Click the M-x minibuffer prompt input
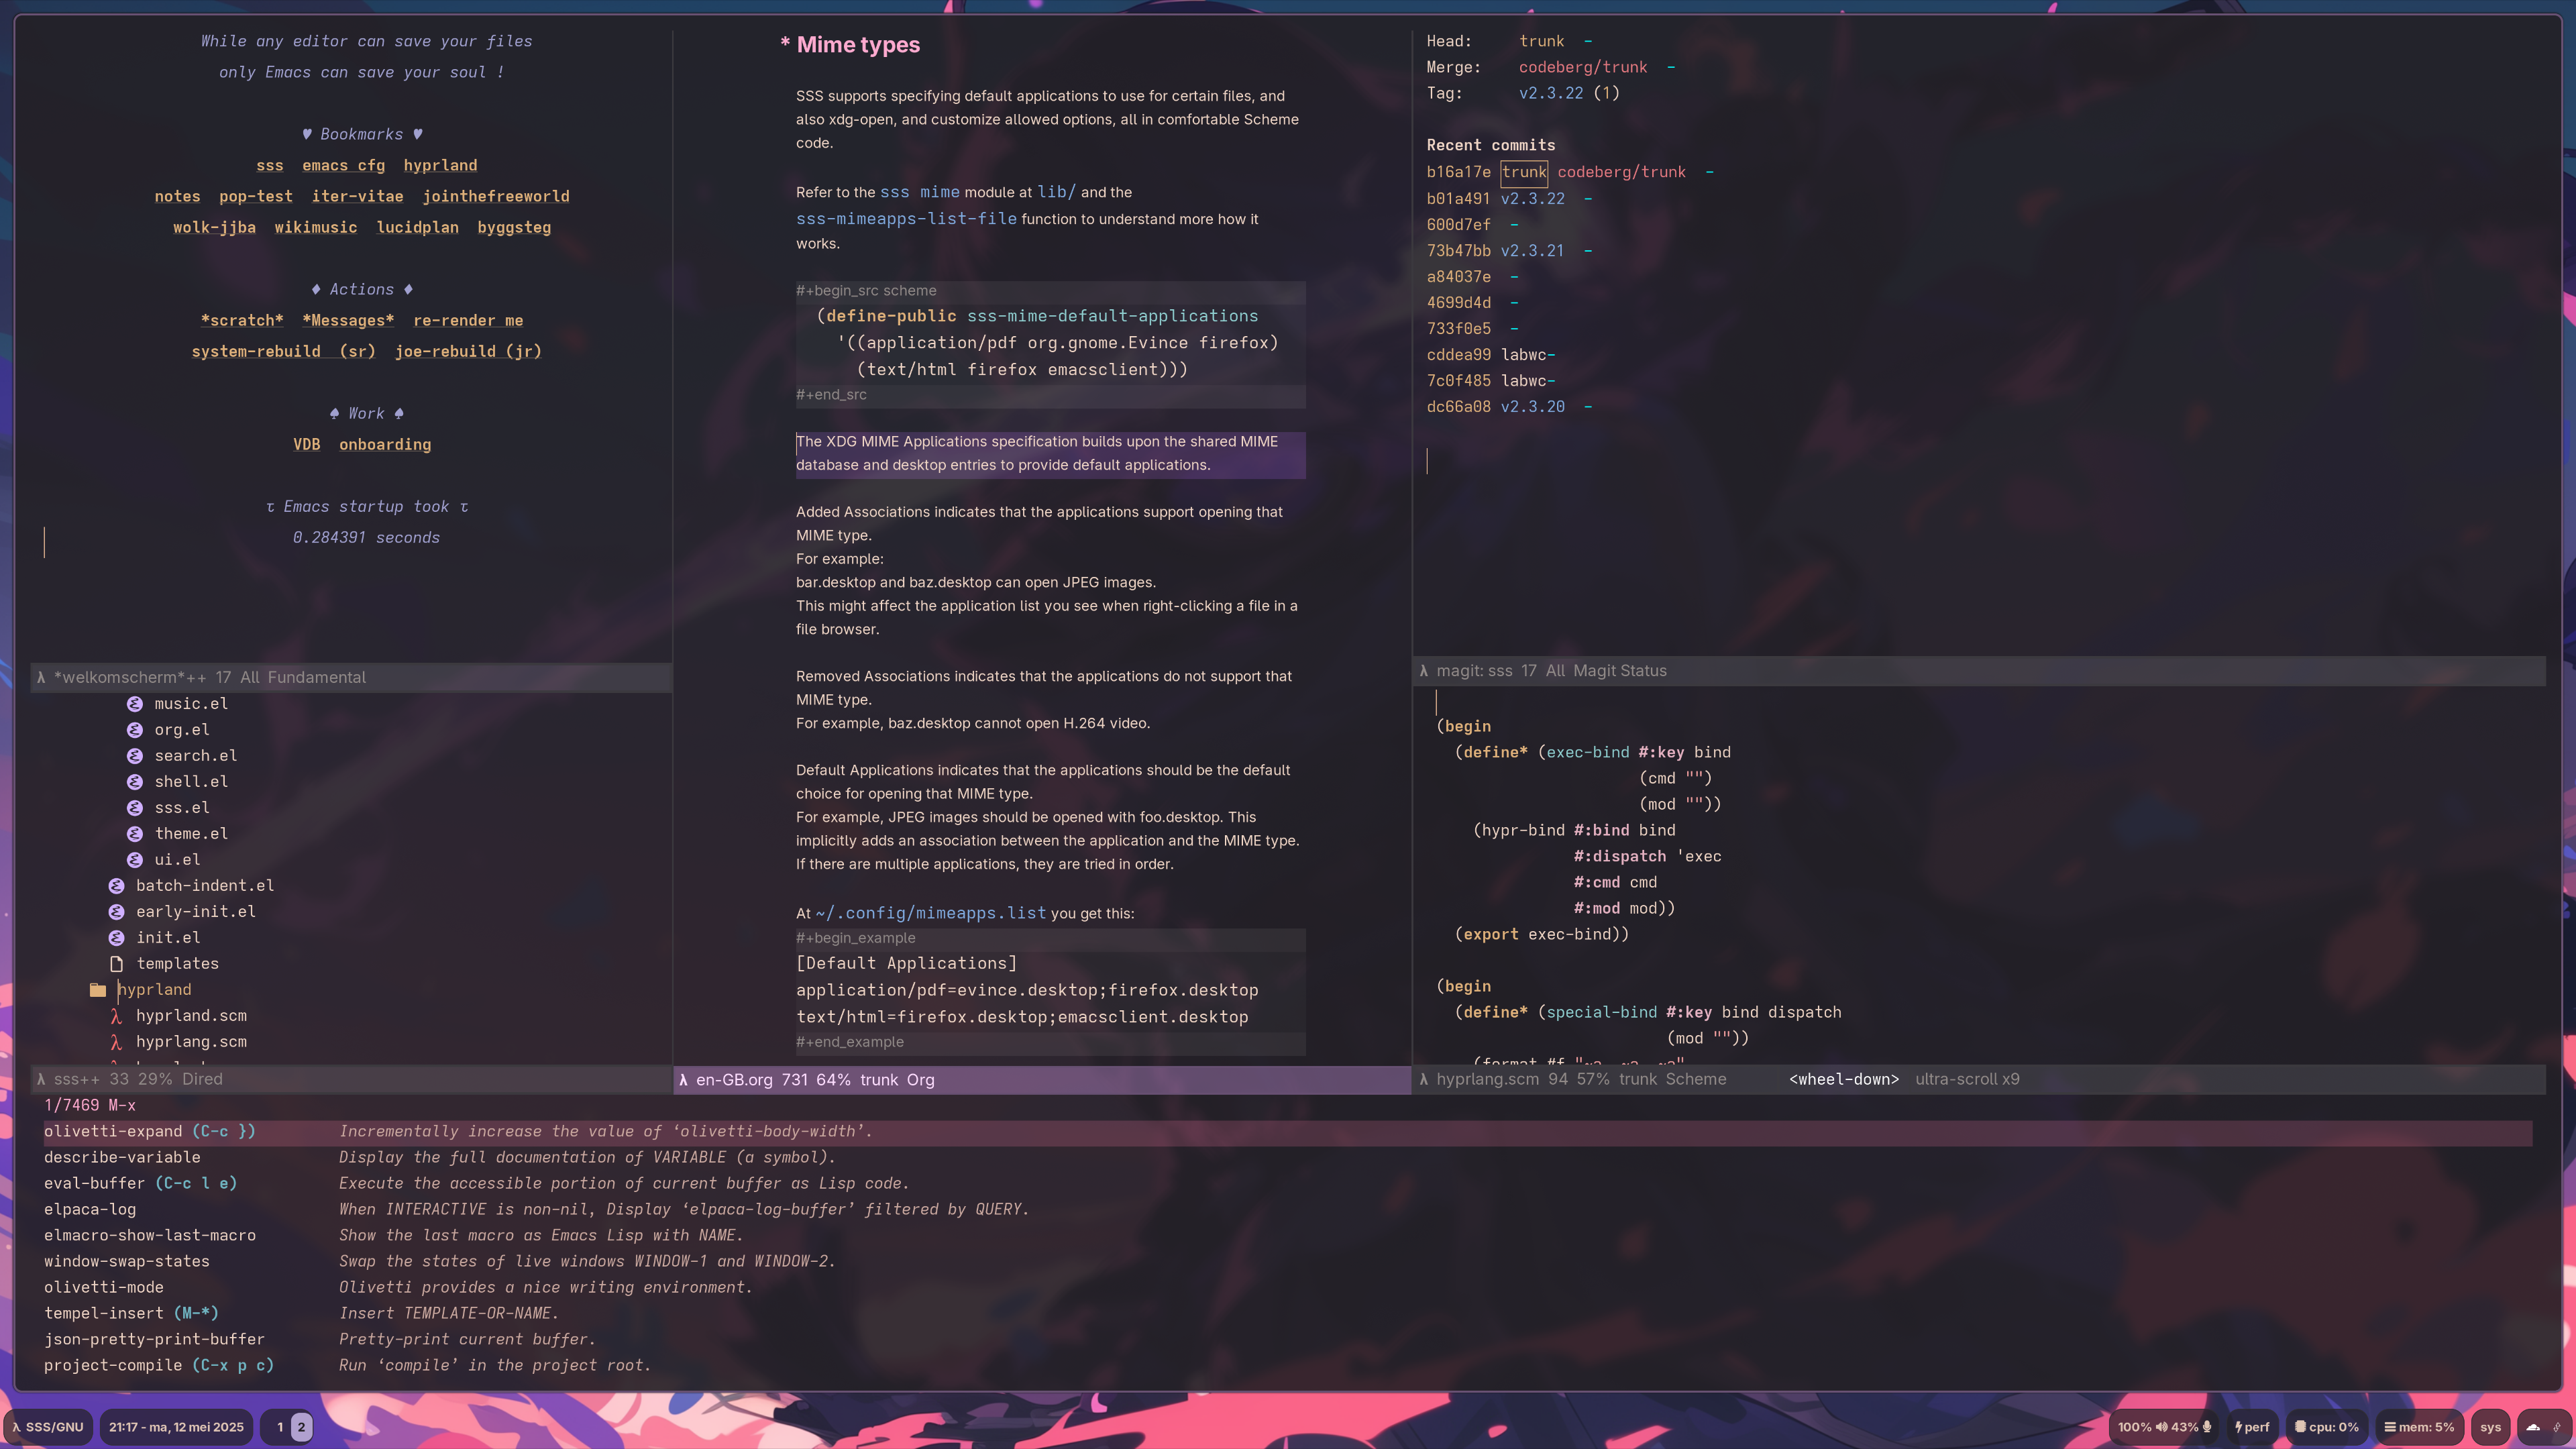The width and height of the screenshot is (2576, 1449). [1288, 1106]
